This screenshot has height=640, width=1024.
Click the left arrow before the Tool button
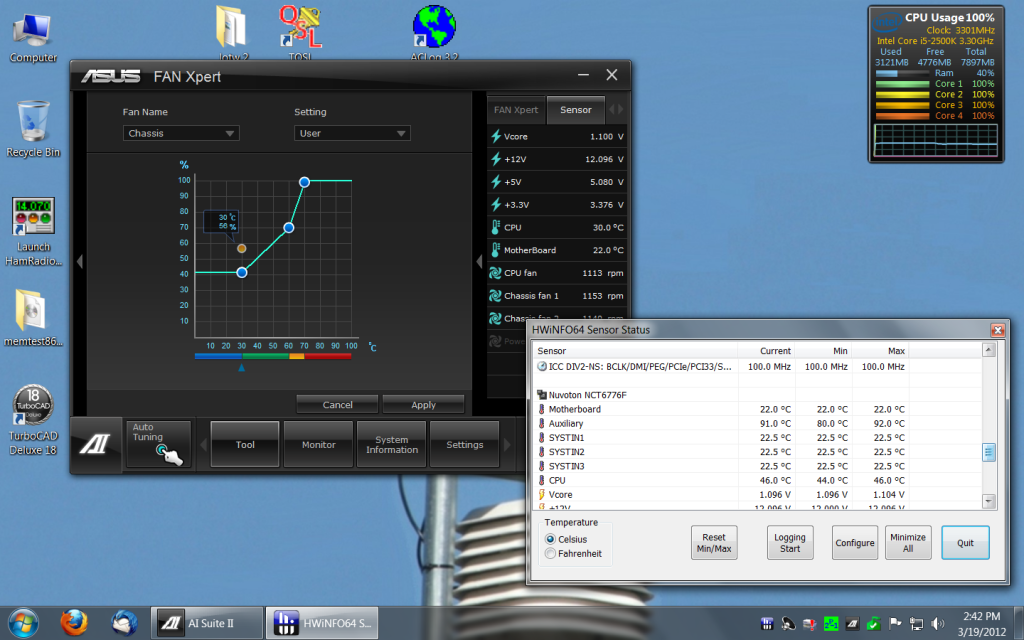(203, 445)
